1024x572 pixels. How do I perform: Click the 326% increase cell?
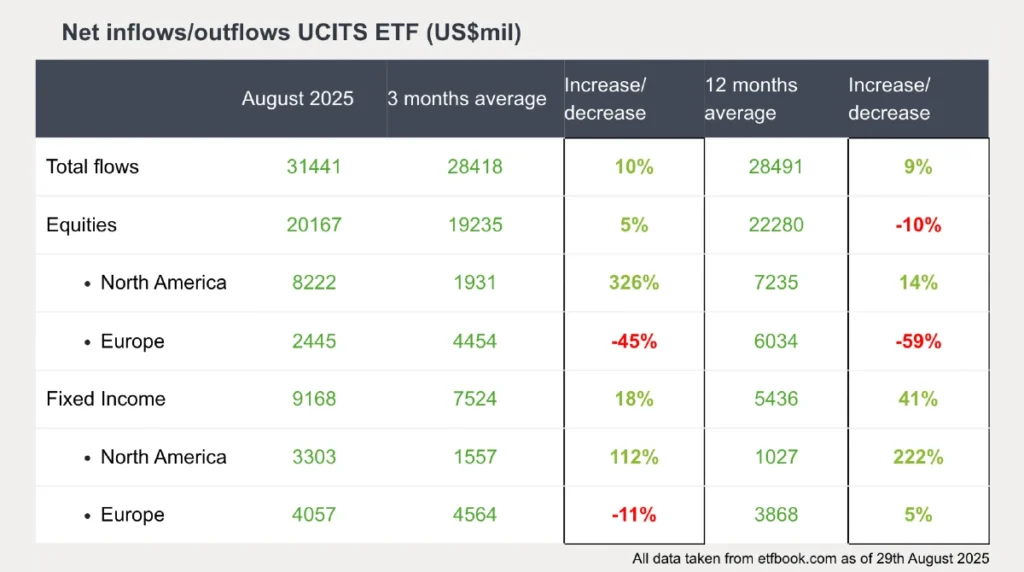coord(633,283)
